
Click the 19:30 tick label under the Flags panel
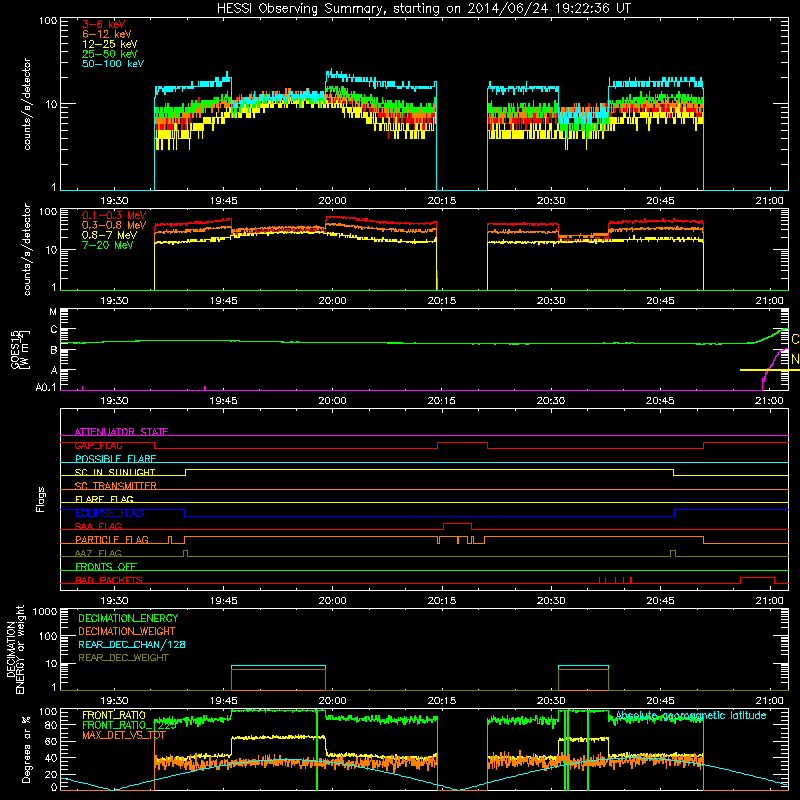[x=114, y=601]
